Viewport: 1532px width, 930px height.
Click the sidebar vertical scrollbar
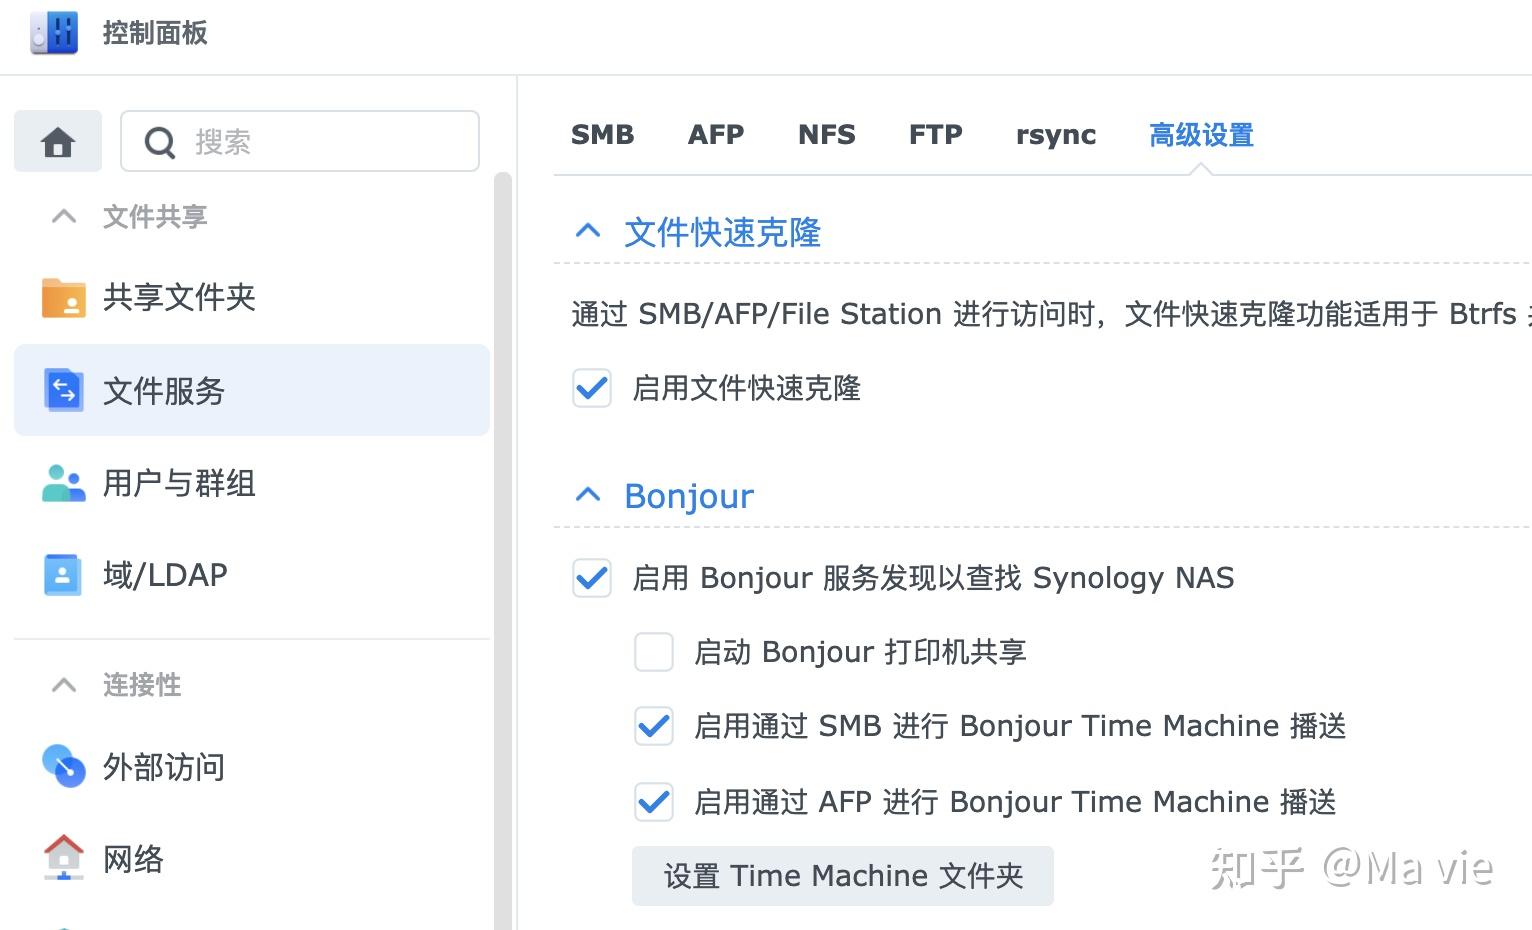click(x=503, y=550)
